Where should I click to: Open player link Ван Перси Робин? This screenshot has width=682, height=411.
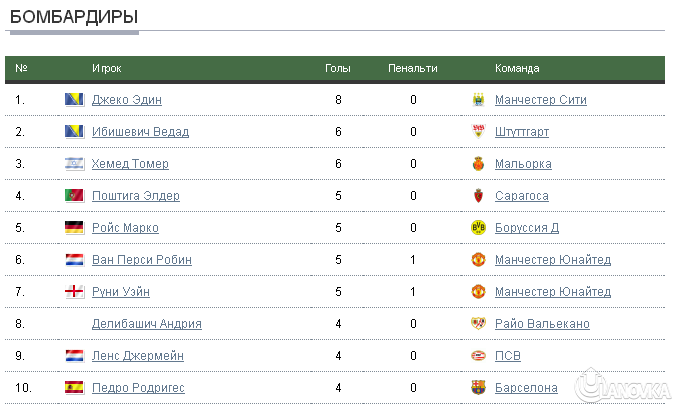(141, 260)
